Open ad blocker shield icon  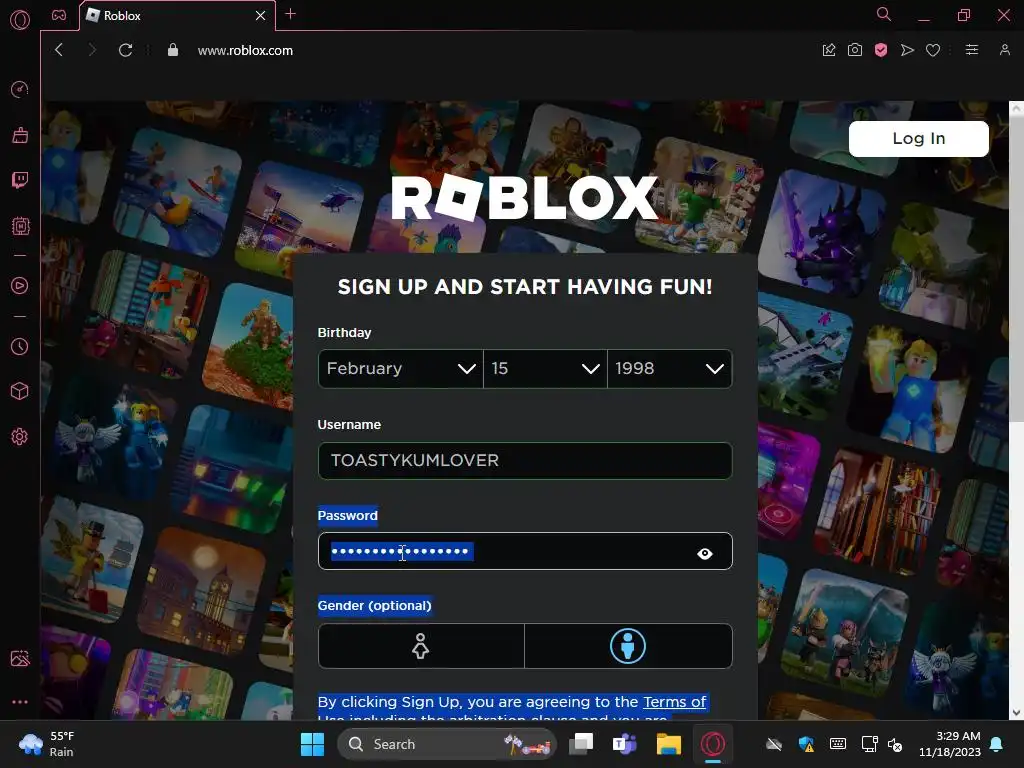click(881, 50)
